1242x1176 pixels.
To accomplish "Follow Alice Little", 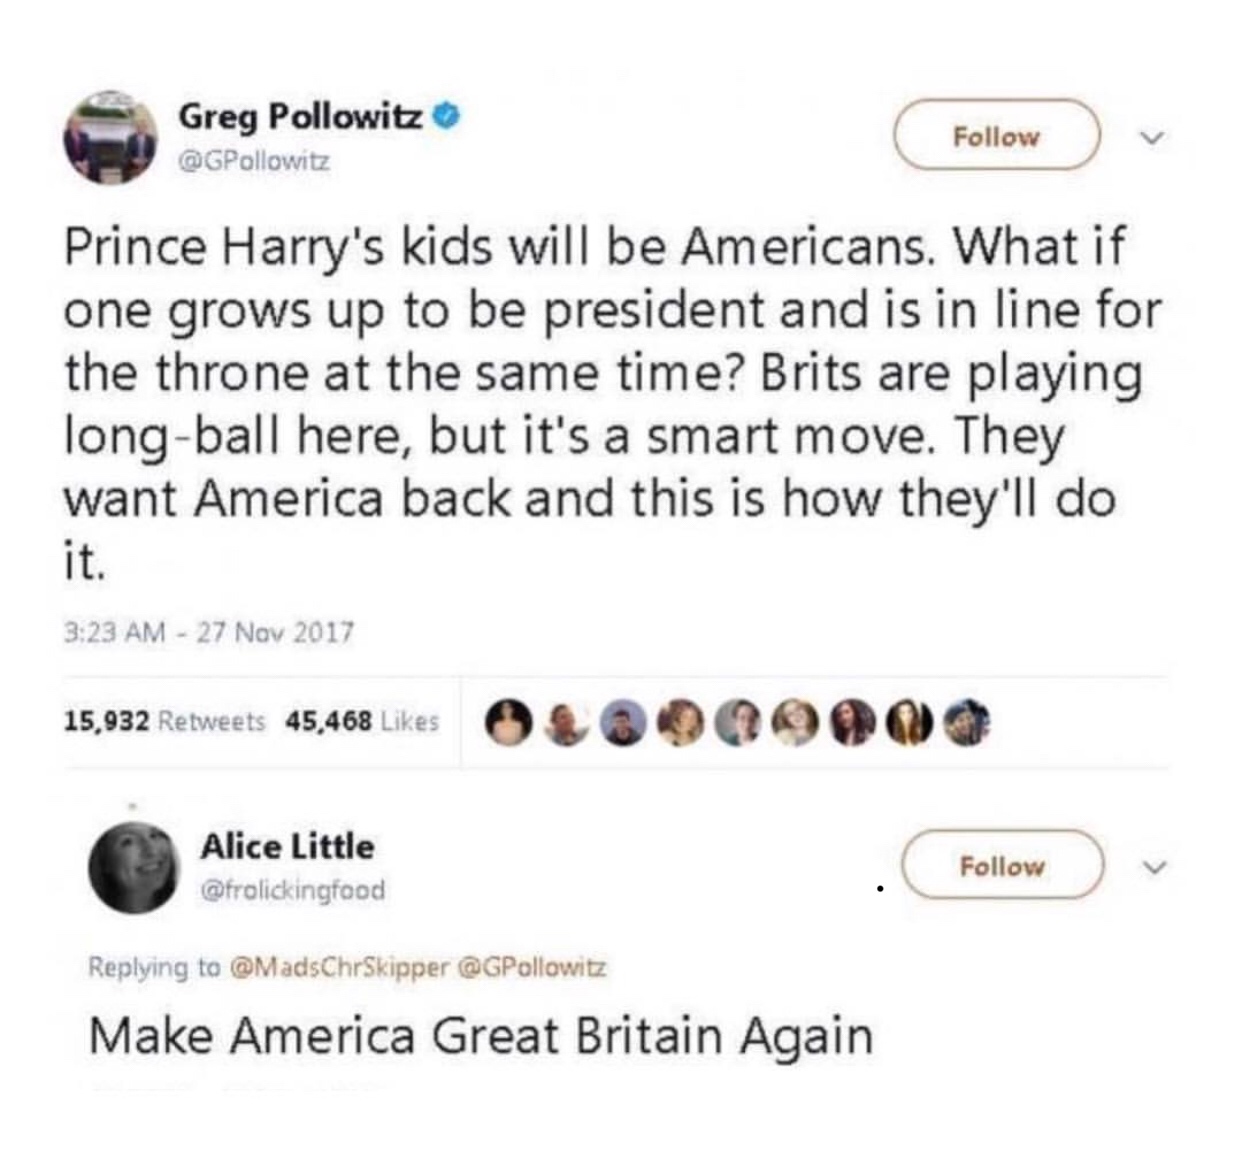I will pos(1002,865).
